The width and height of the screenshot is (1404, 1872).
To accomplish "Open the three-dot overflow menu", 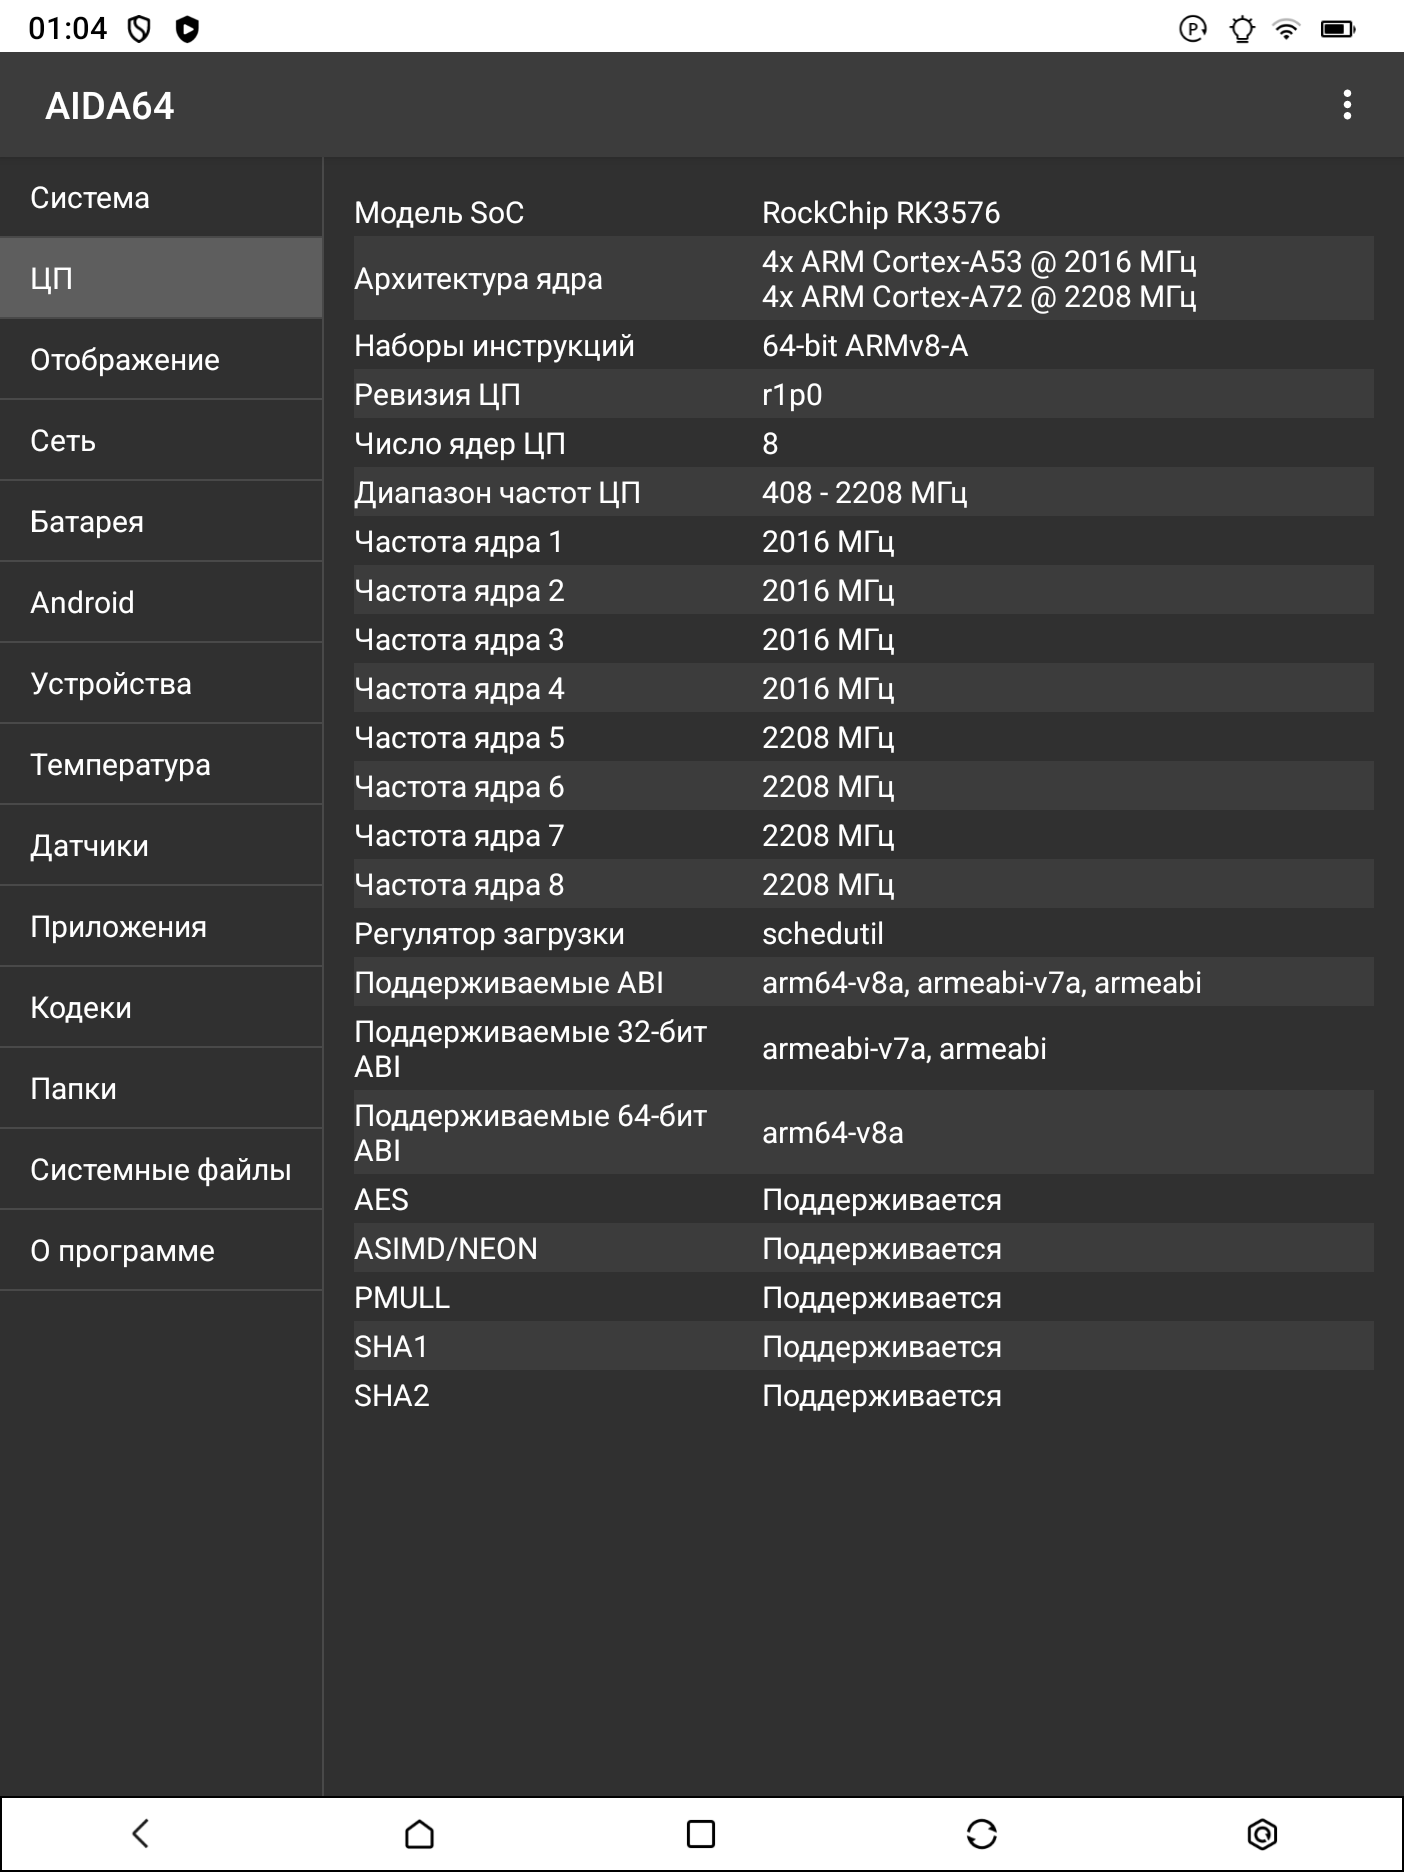I will click(x=1347, y=105).
